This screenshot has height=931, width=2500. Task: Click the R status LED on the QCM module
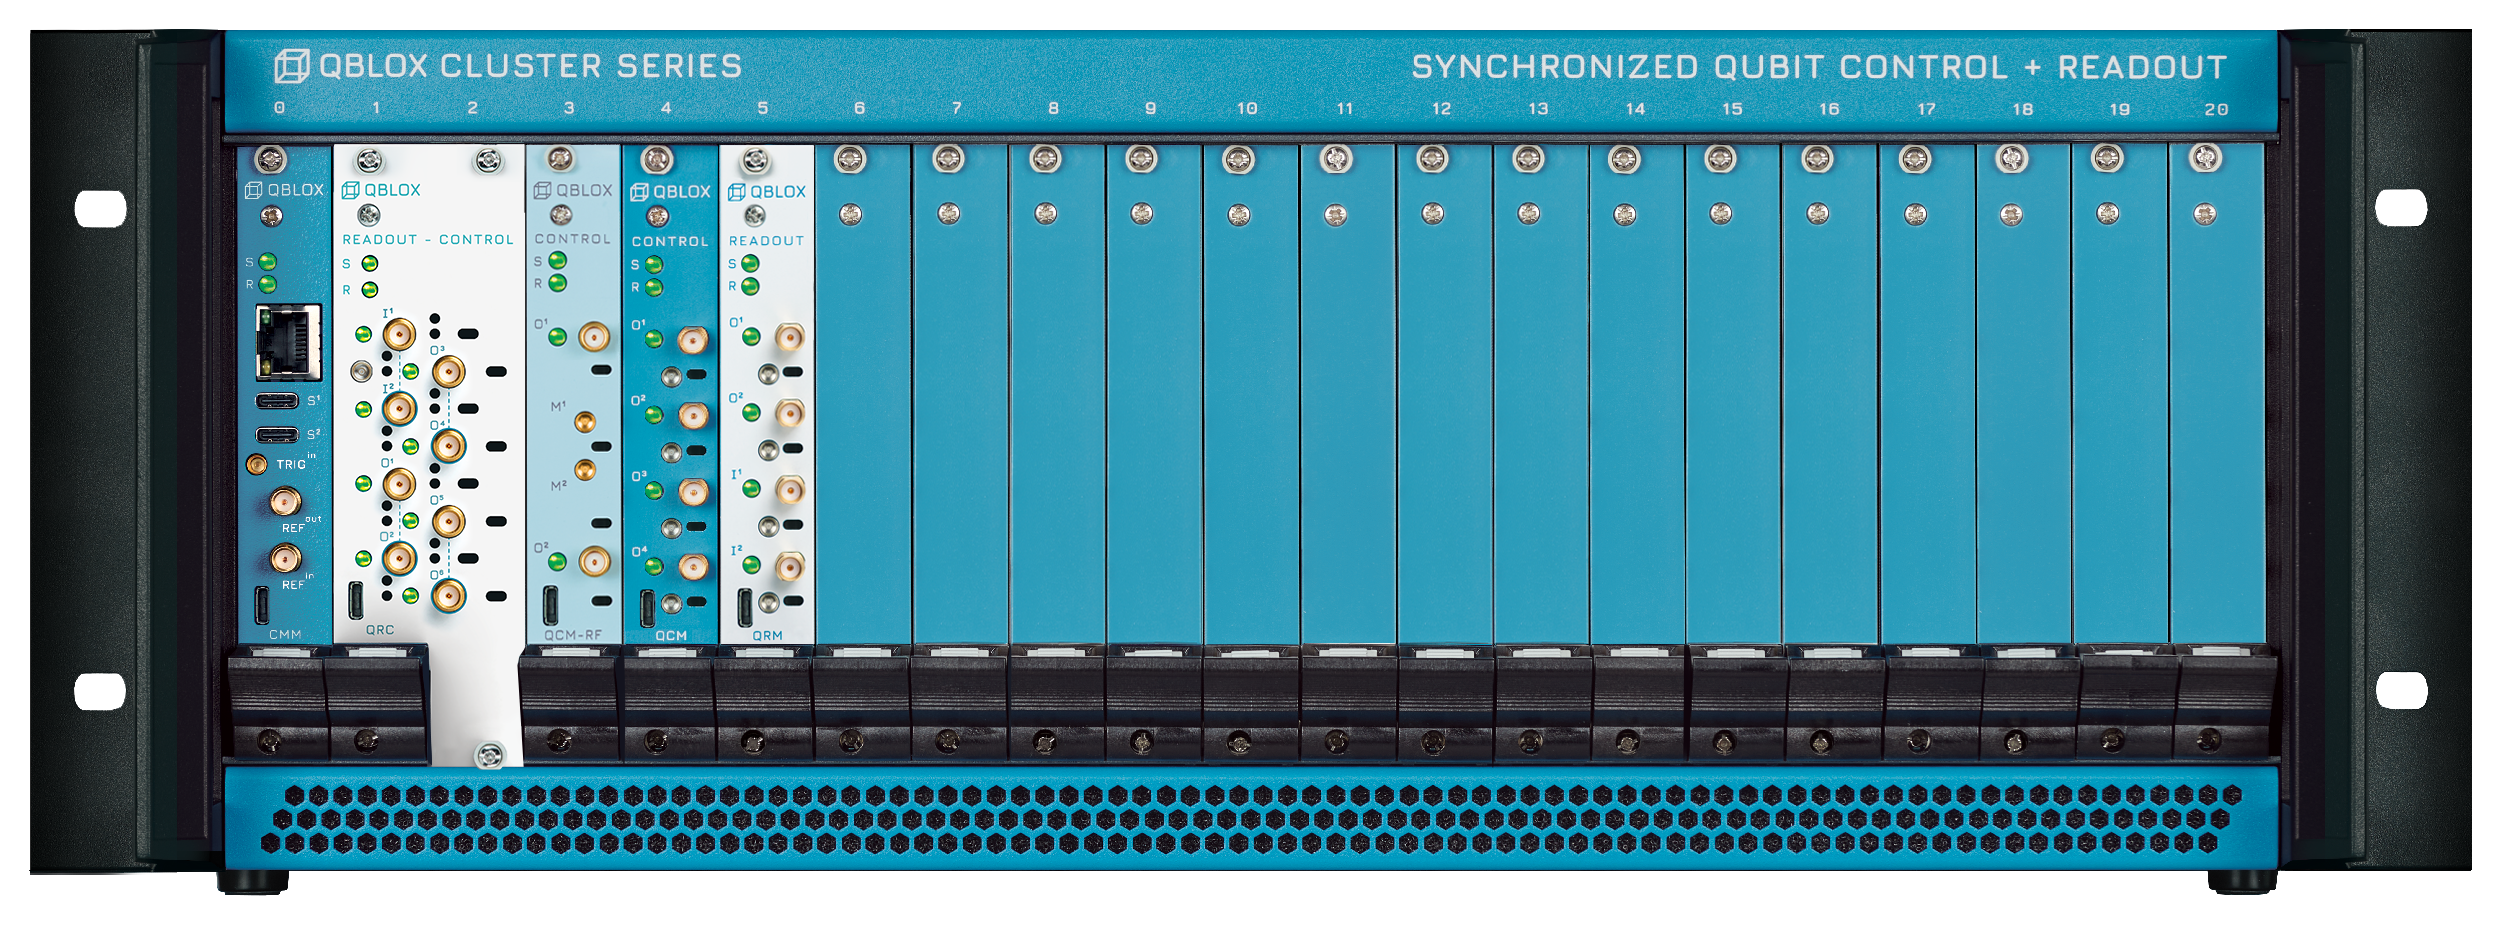[654, 288]
